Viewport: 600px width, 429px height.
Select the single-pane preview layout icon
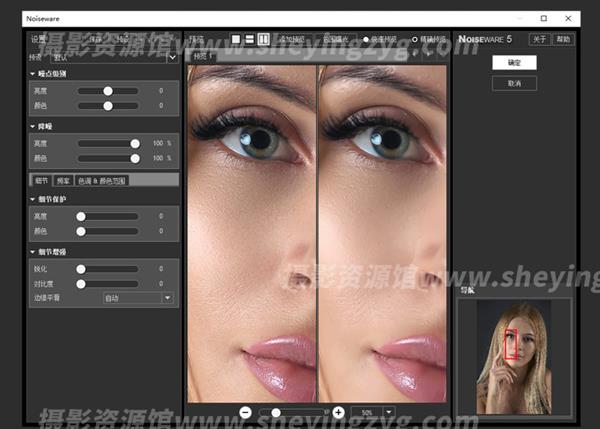[x=236, y=39]
